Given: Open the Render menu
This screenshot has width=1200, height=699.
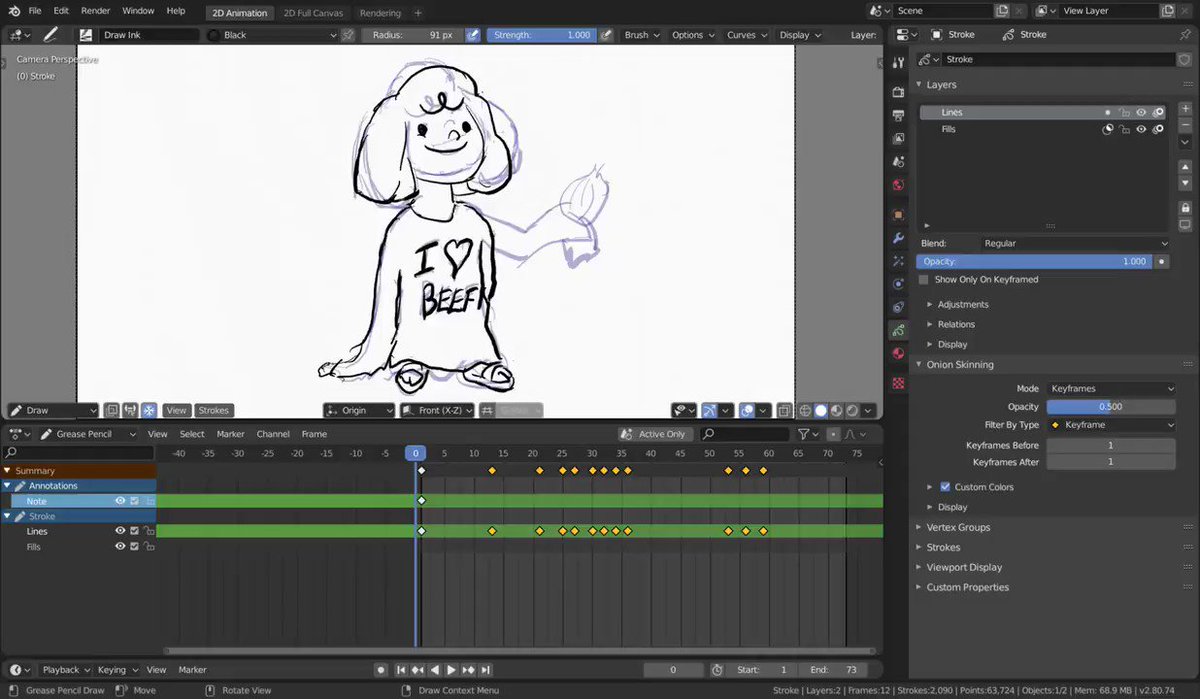Looking at the screenshot, I should pos(96,11).
